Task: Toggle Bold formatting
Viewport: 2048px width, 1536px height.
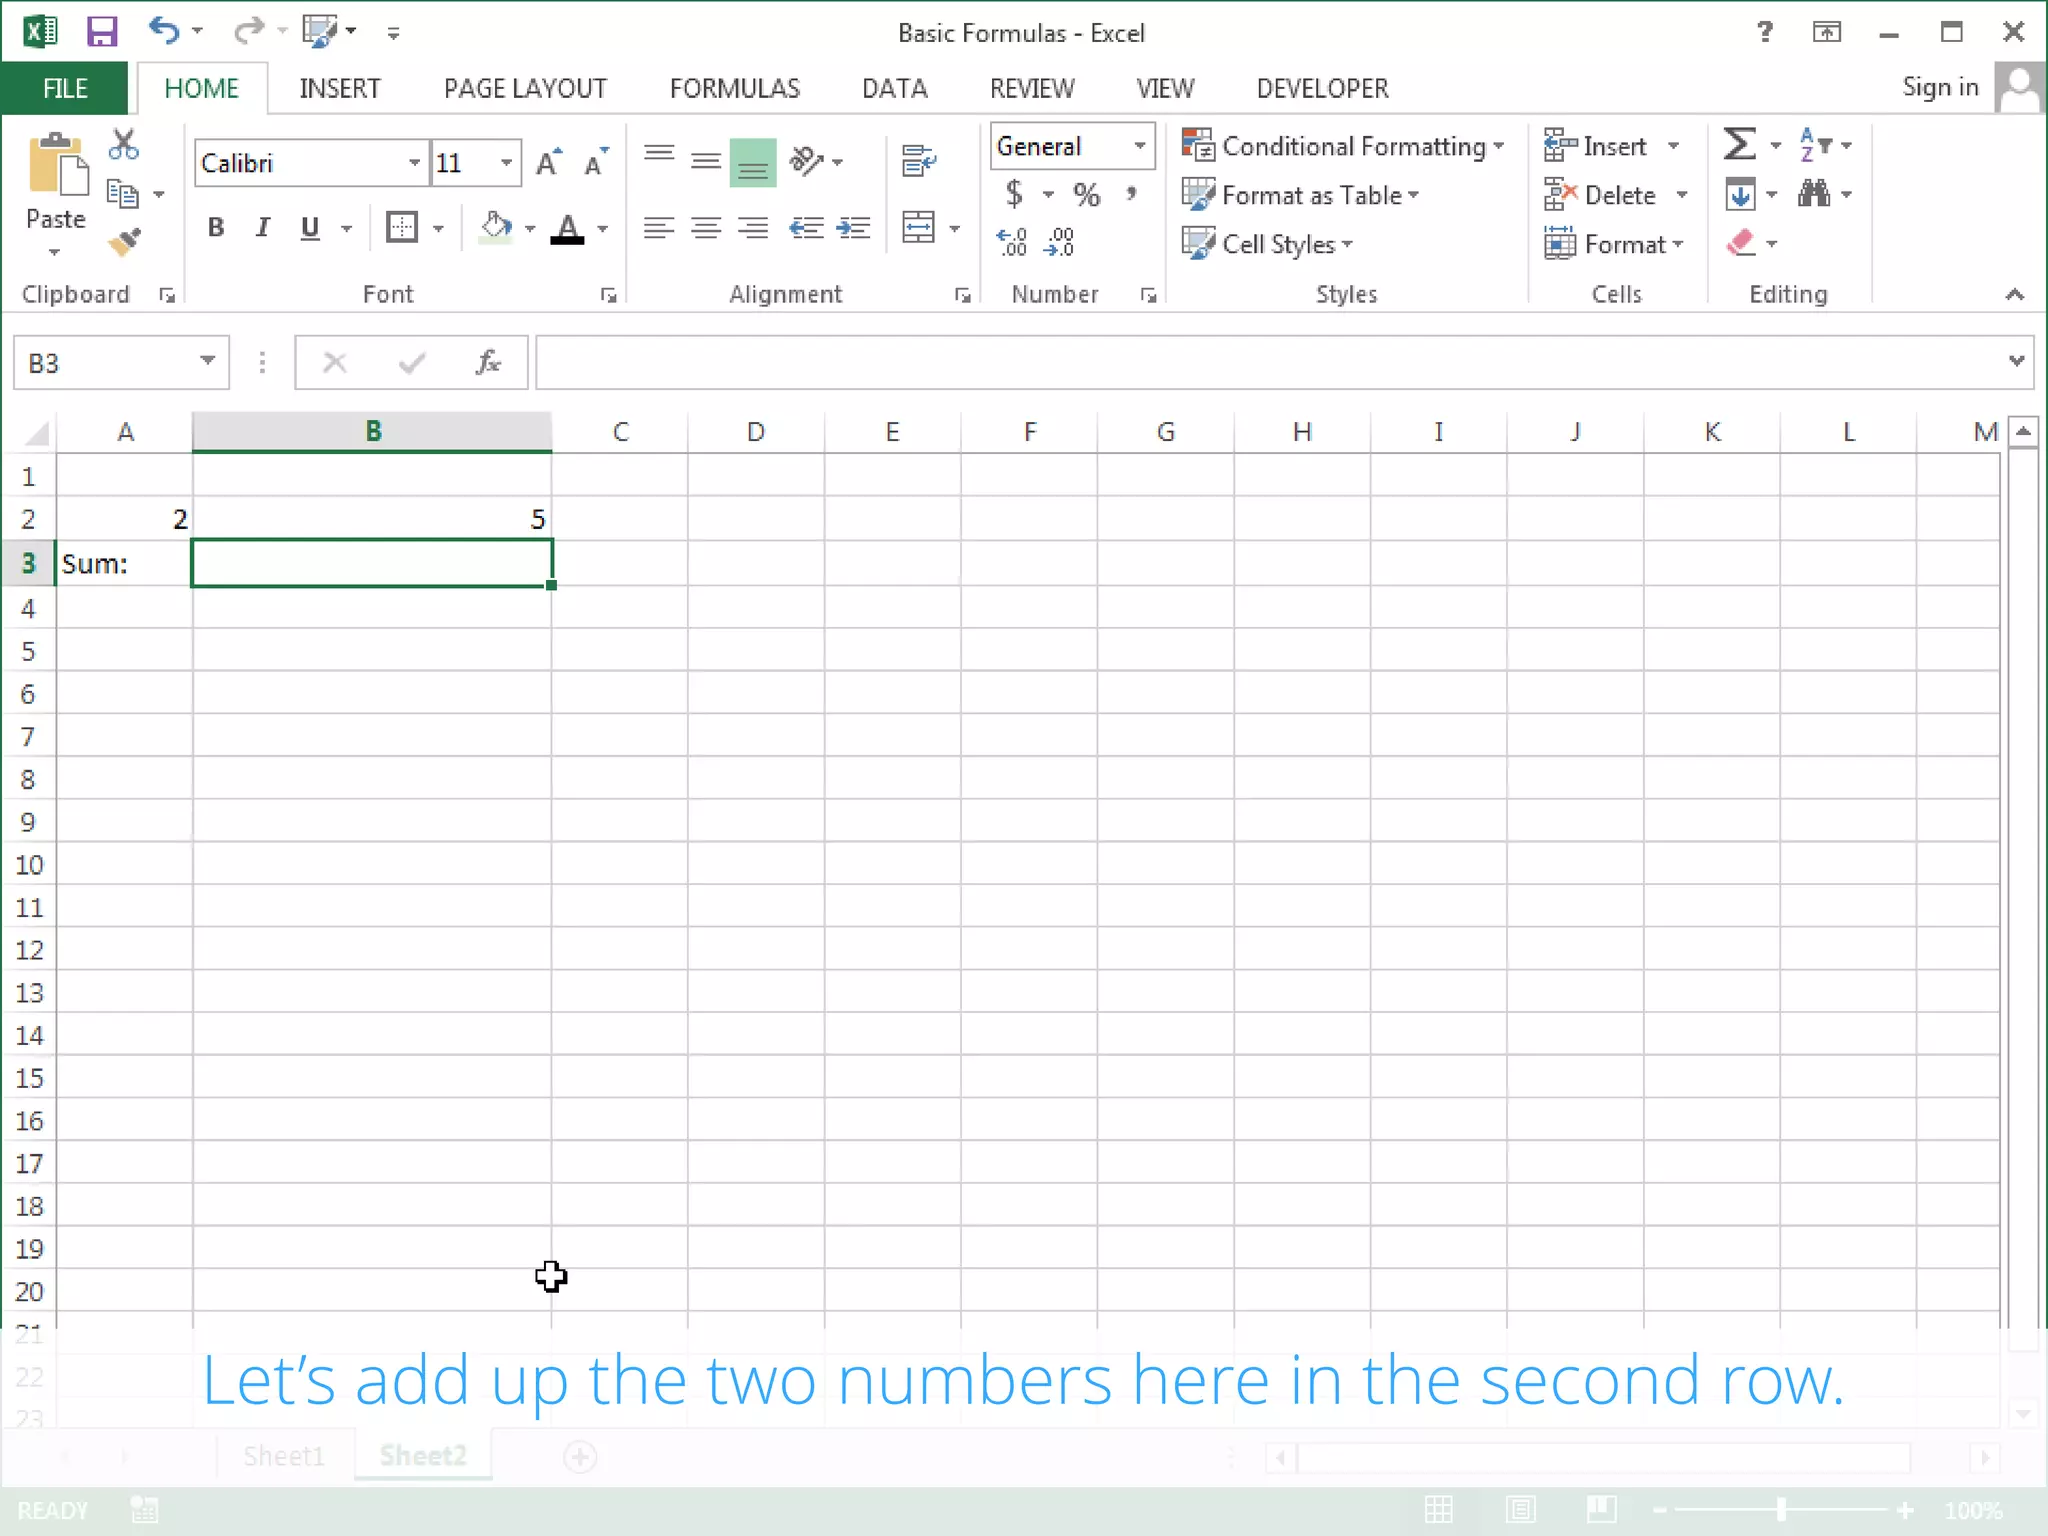Action: click(x=215, y=228)
